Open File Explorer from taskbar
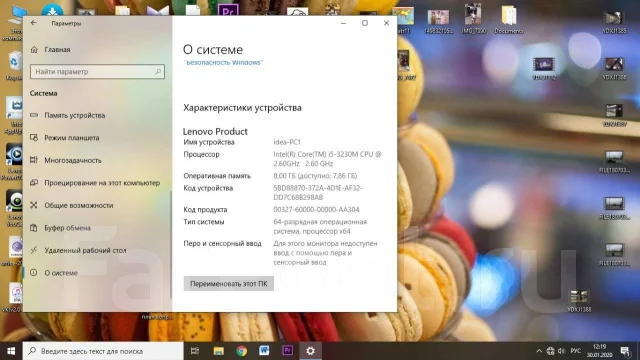Image resolution: width=640 pixels, height=360 pixels. (219, 351)
